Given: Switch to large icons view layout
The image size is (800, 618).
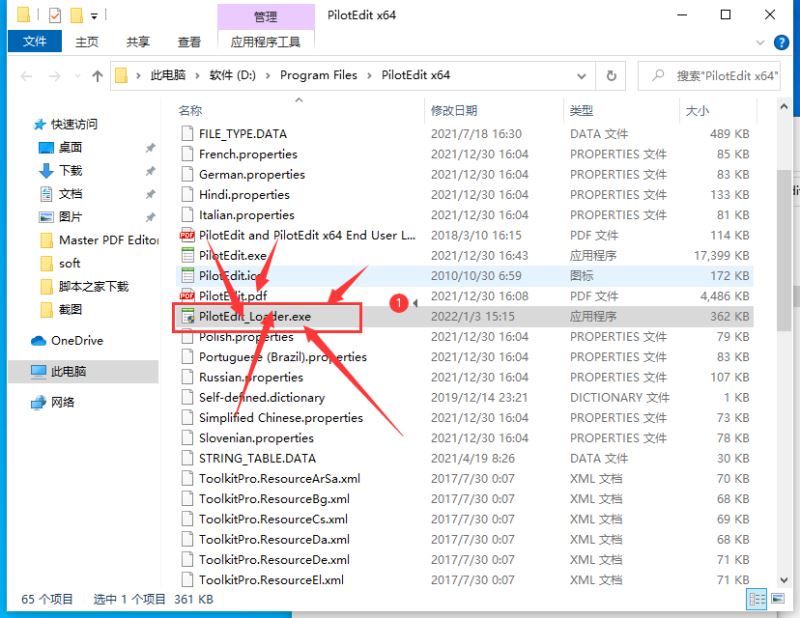Looking at the screenshot, I should [x=778, y=599].
